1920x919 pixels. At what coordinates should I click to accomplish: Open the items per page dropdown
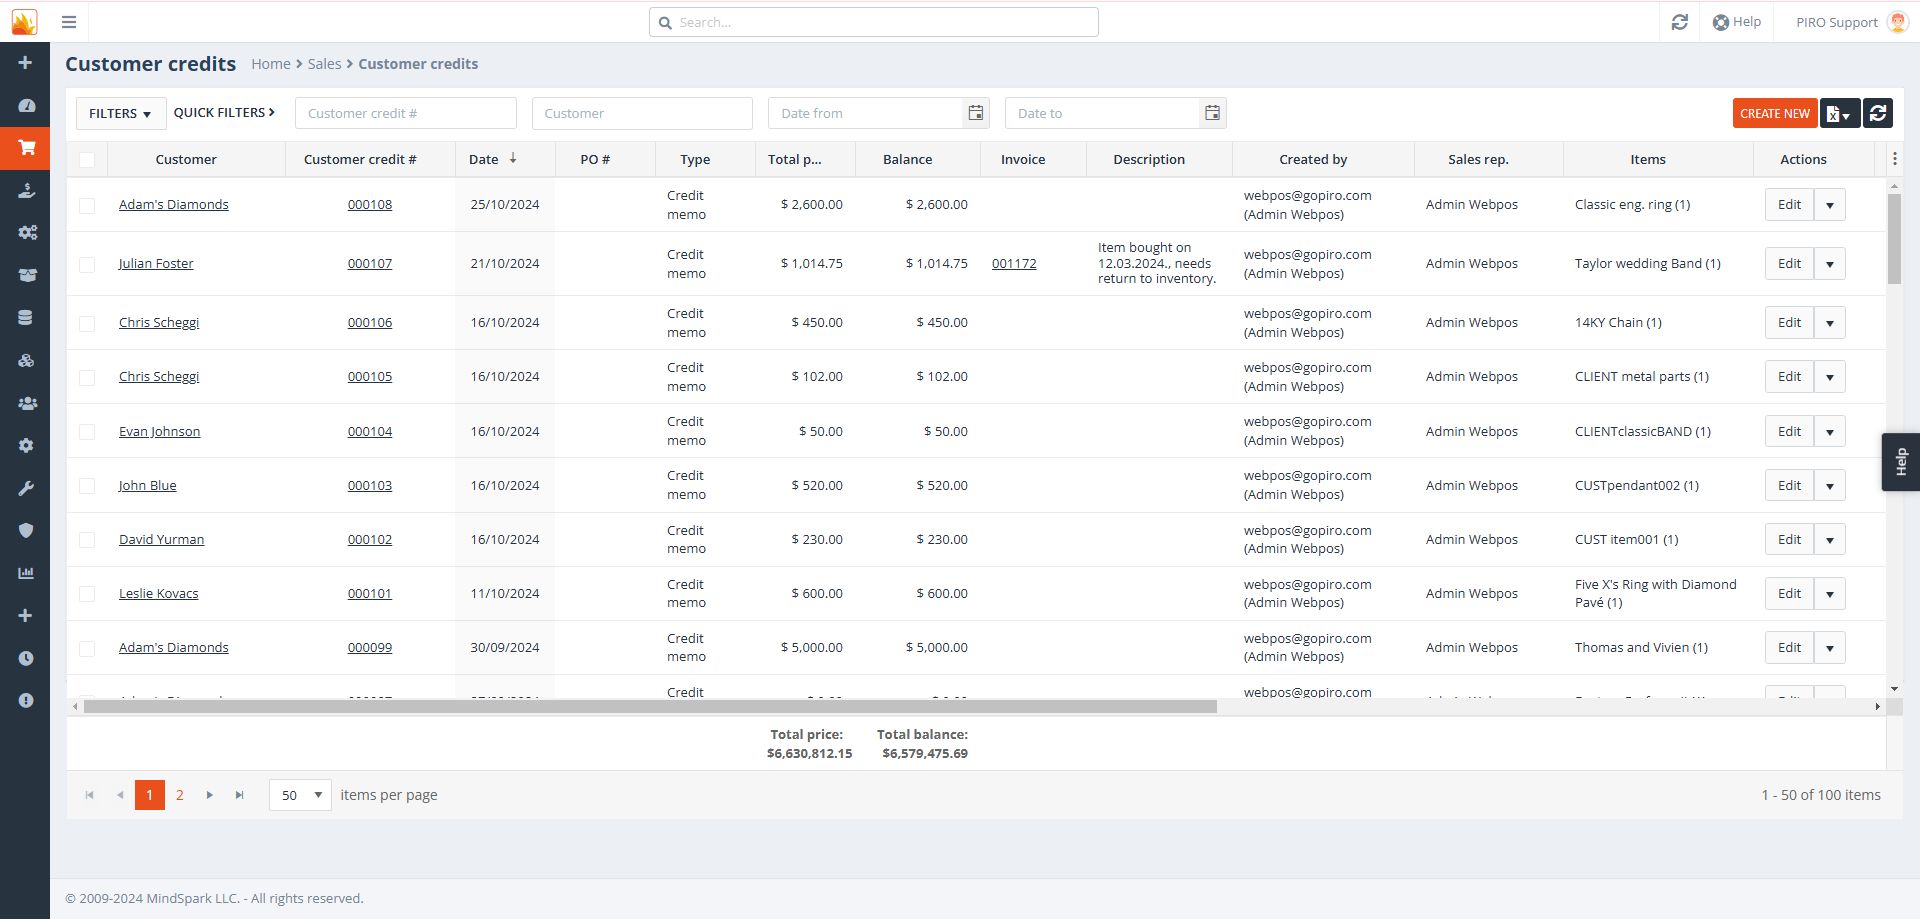coord(300,795)
